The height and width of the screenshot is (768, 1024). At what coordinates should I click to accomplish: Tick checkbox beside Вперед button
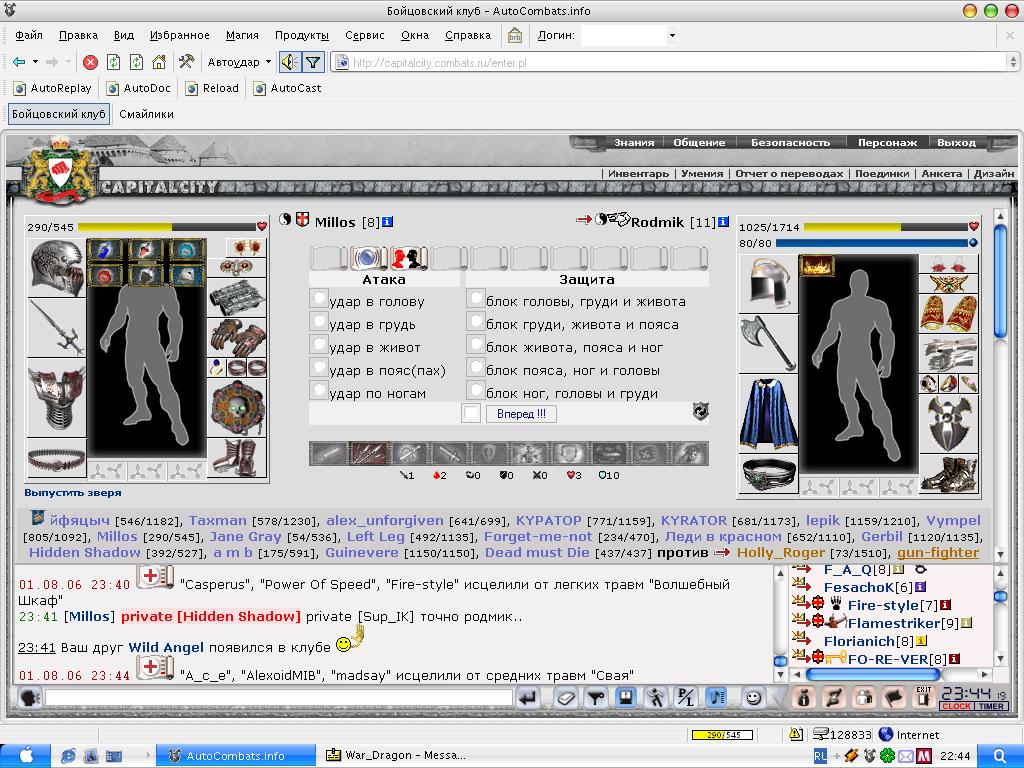click(x=471, y=413)
